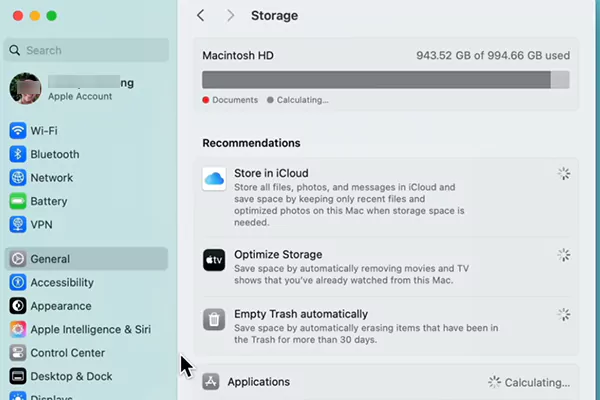Select General label in the sidebar
Screen dimensions: 600x400
50,259
